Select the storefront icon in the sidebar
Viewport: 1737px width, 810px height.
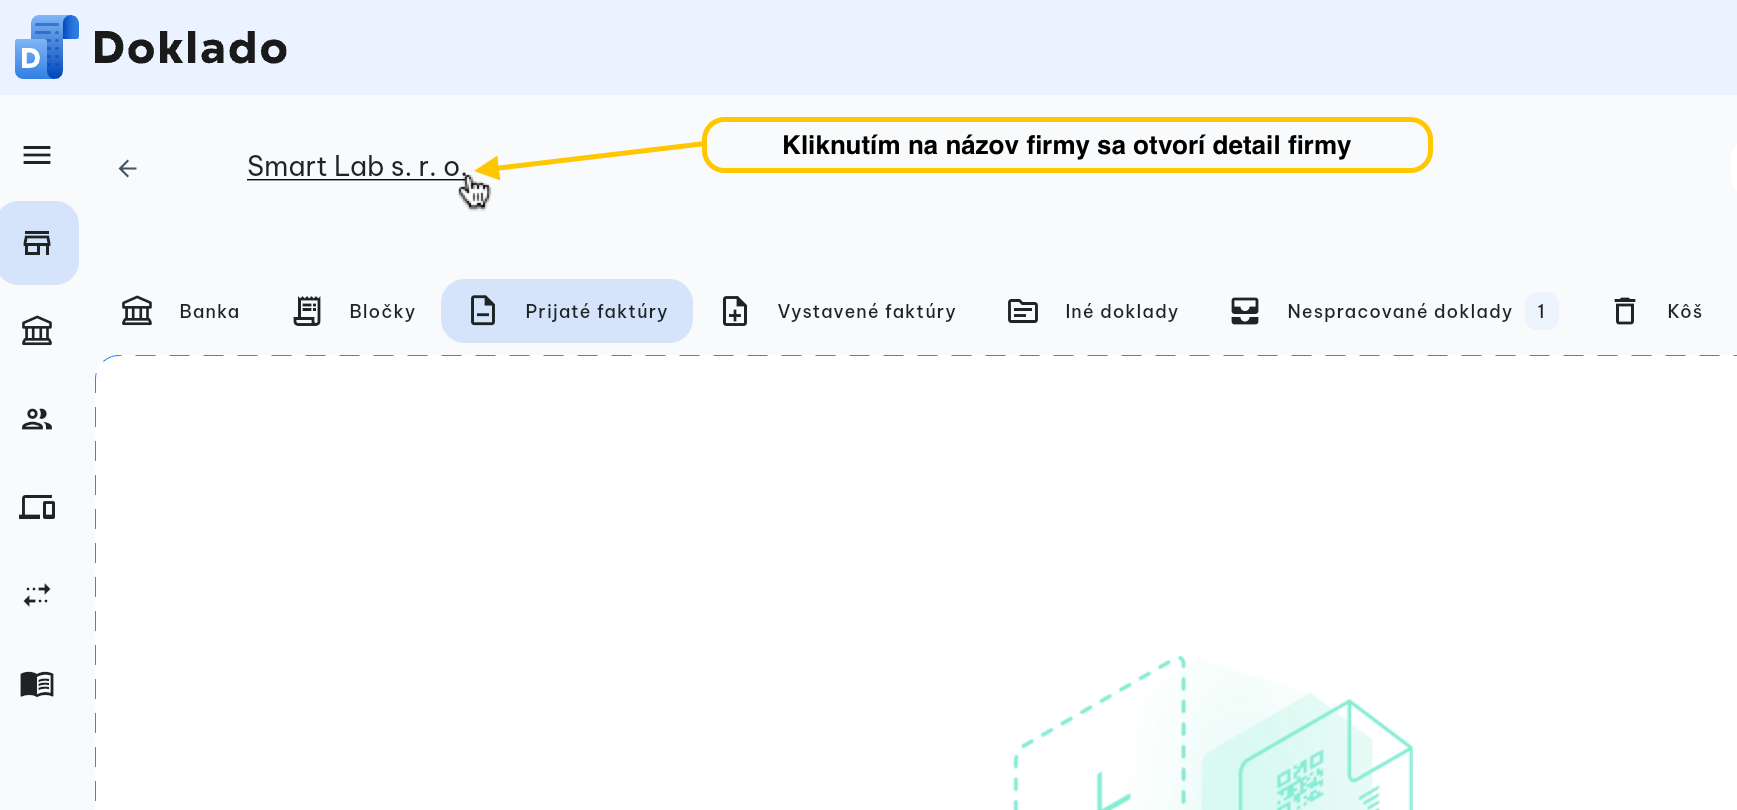click(37, 243)
